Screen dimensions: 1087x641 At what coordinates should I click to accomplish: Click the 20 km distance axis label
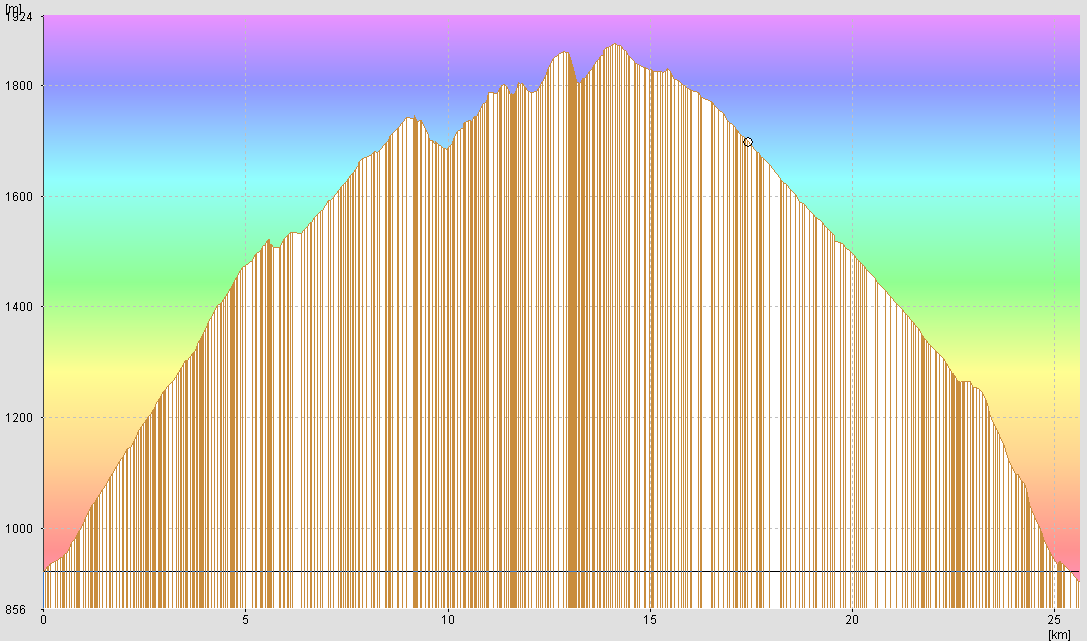click(x=852, y=620)
